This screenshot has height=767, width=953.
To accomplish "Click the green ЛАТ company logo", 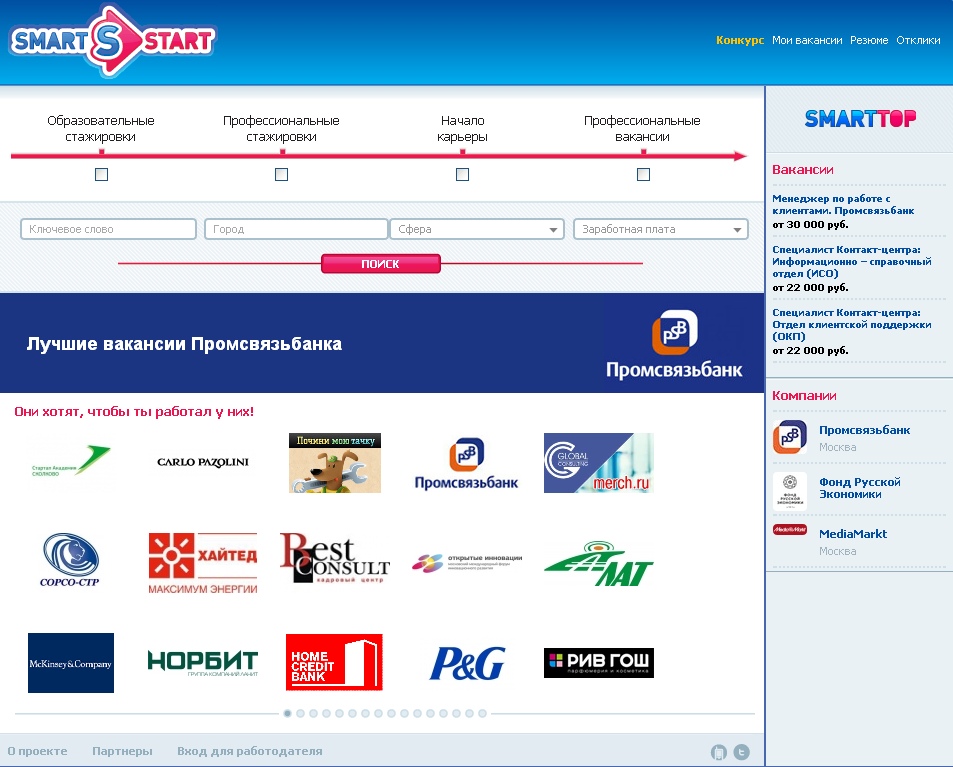I will [599, 564].
